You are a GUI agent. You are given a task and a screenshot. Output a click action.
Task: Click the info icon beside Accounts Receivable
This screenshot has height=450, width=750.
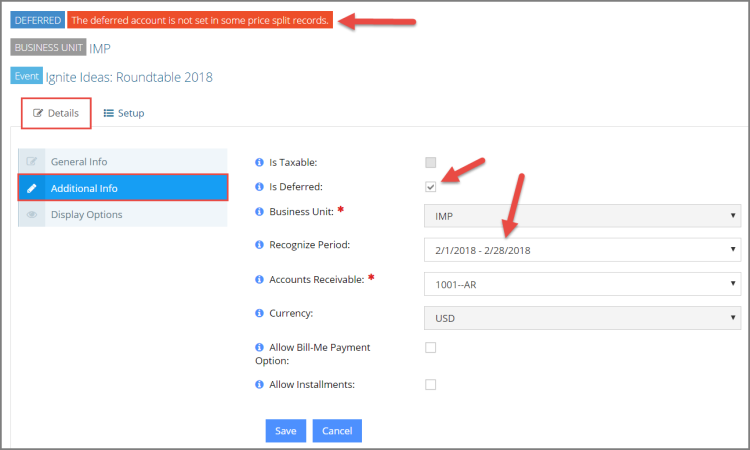pos(259,279)
